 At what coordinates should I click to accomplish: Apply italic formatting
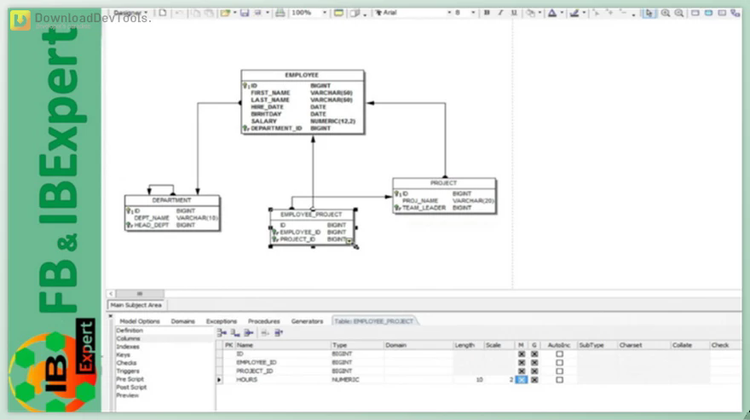point(500,13)
